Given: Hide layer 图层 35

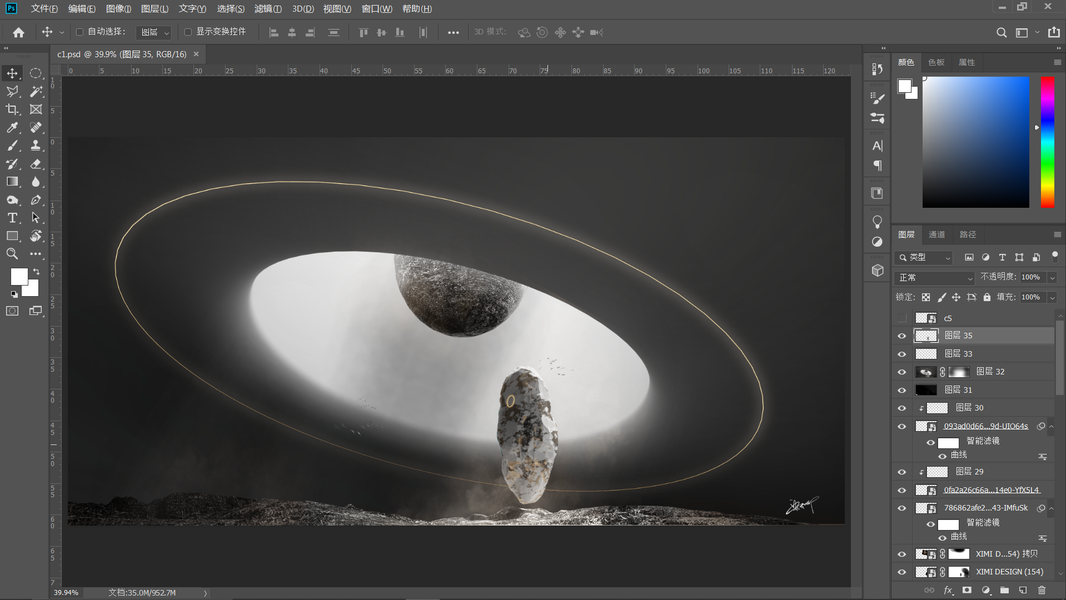Looking at the screenshot, I should (902, 336).
